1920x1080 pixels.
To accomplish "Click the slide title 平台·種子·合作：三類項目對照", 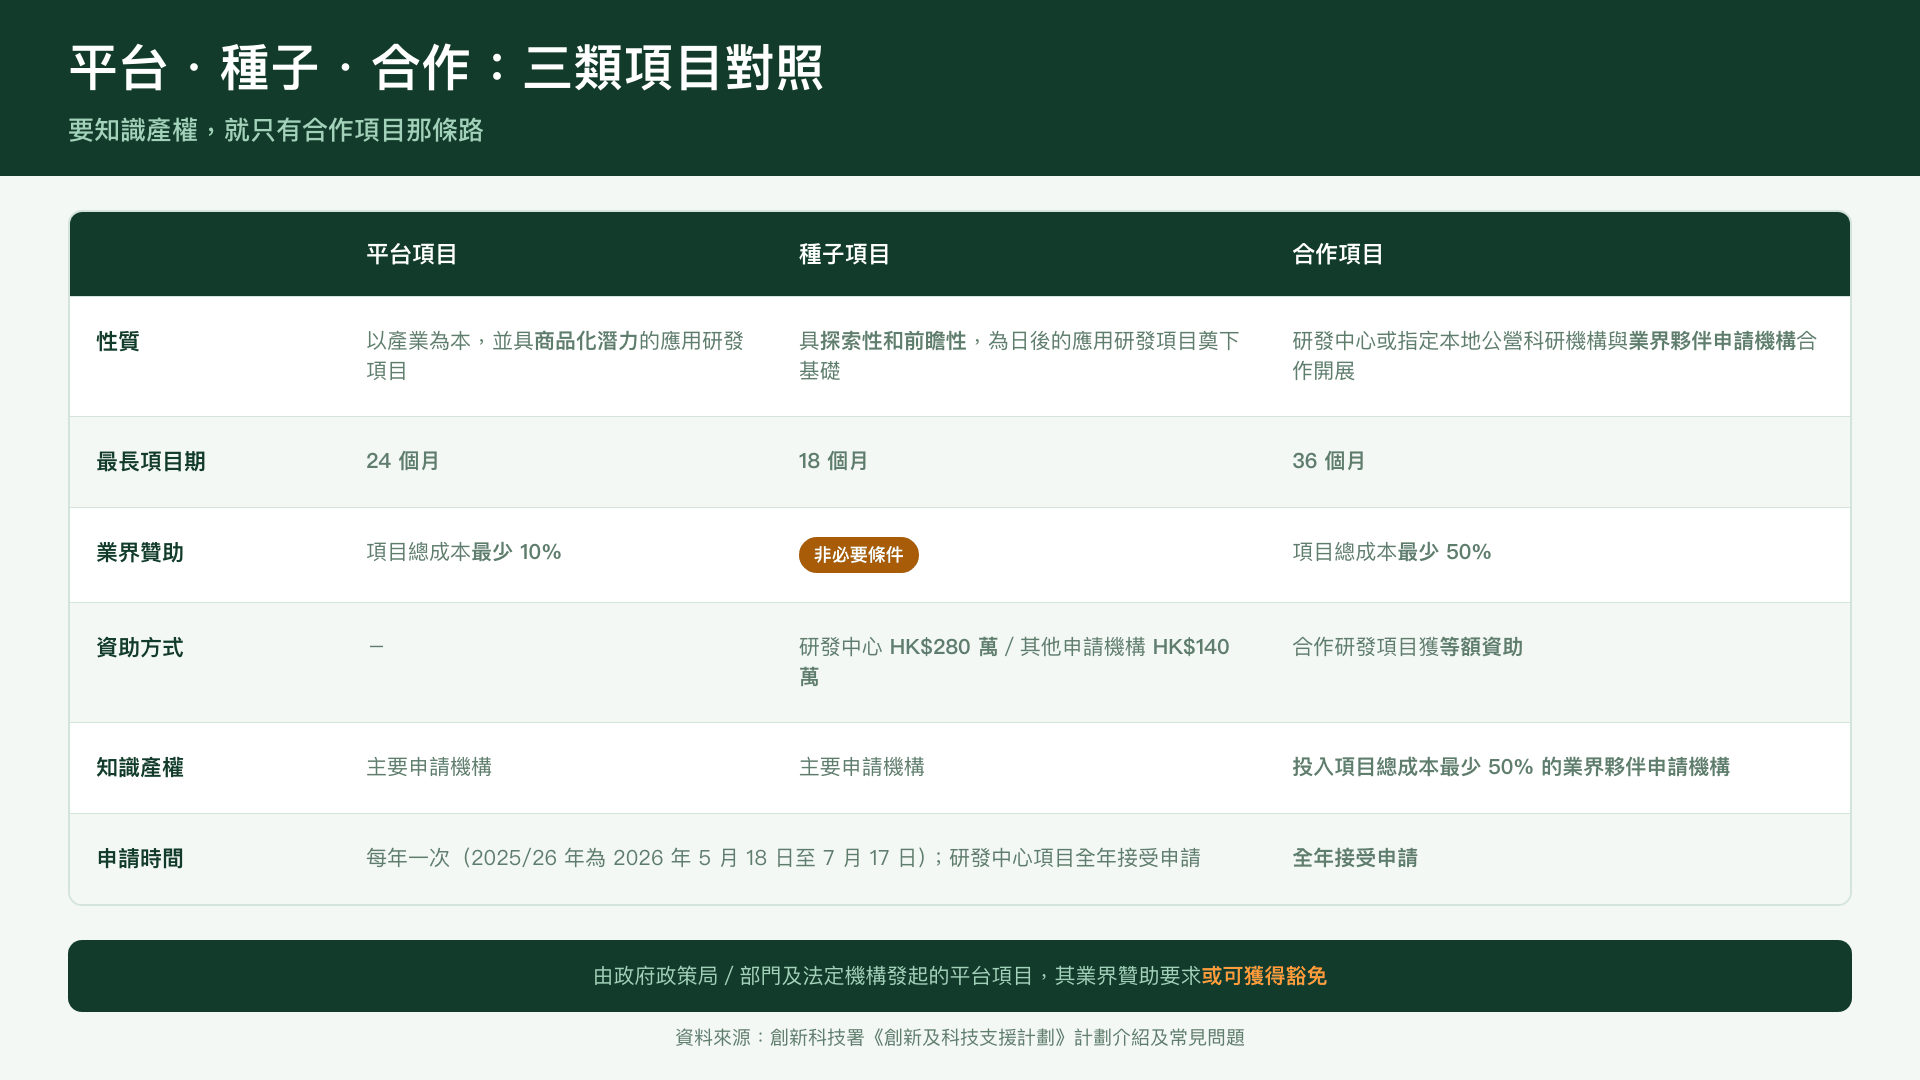I will point(446,68).
